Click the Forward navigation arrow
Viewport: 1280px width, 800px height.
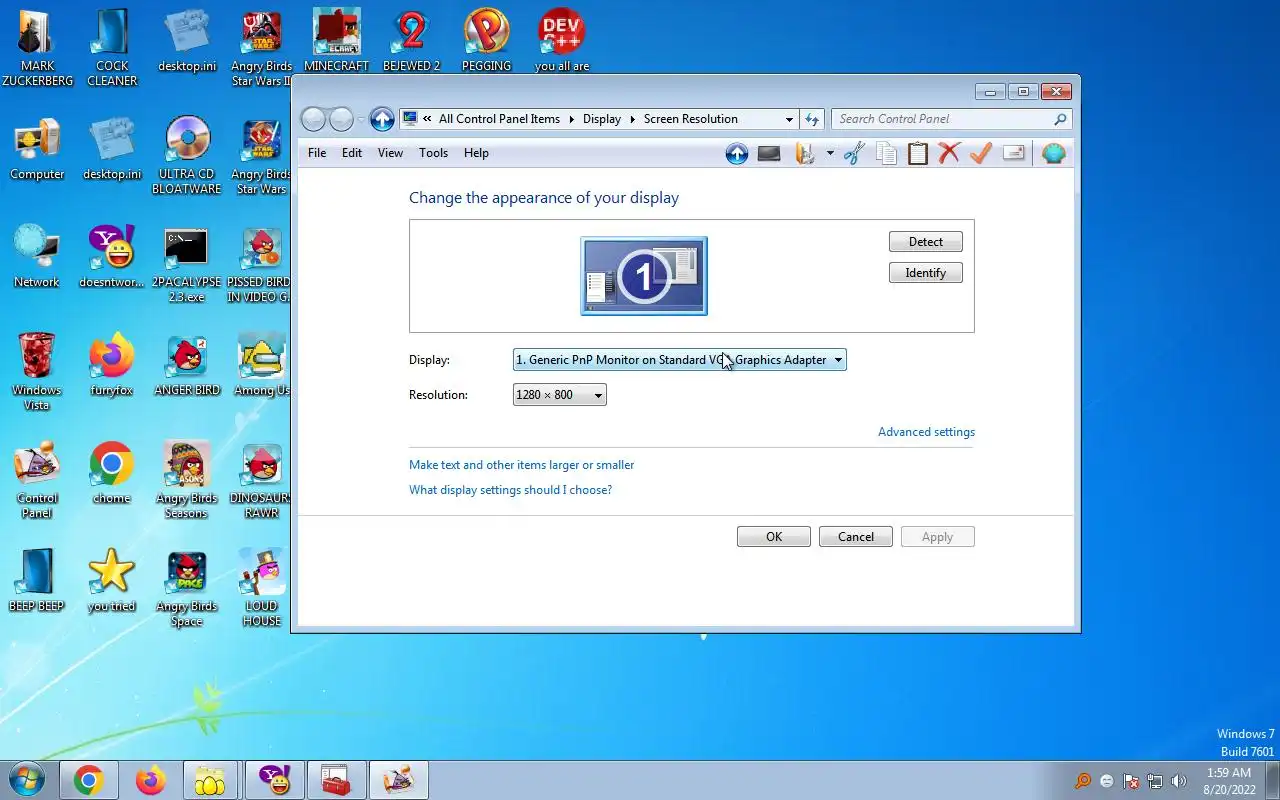[342, 119]
